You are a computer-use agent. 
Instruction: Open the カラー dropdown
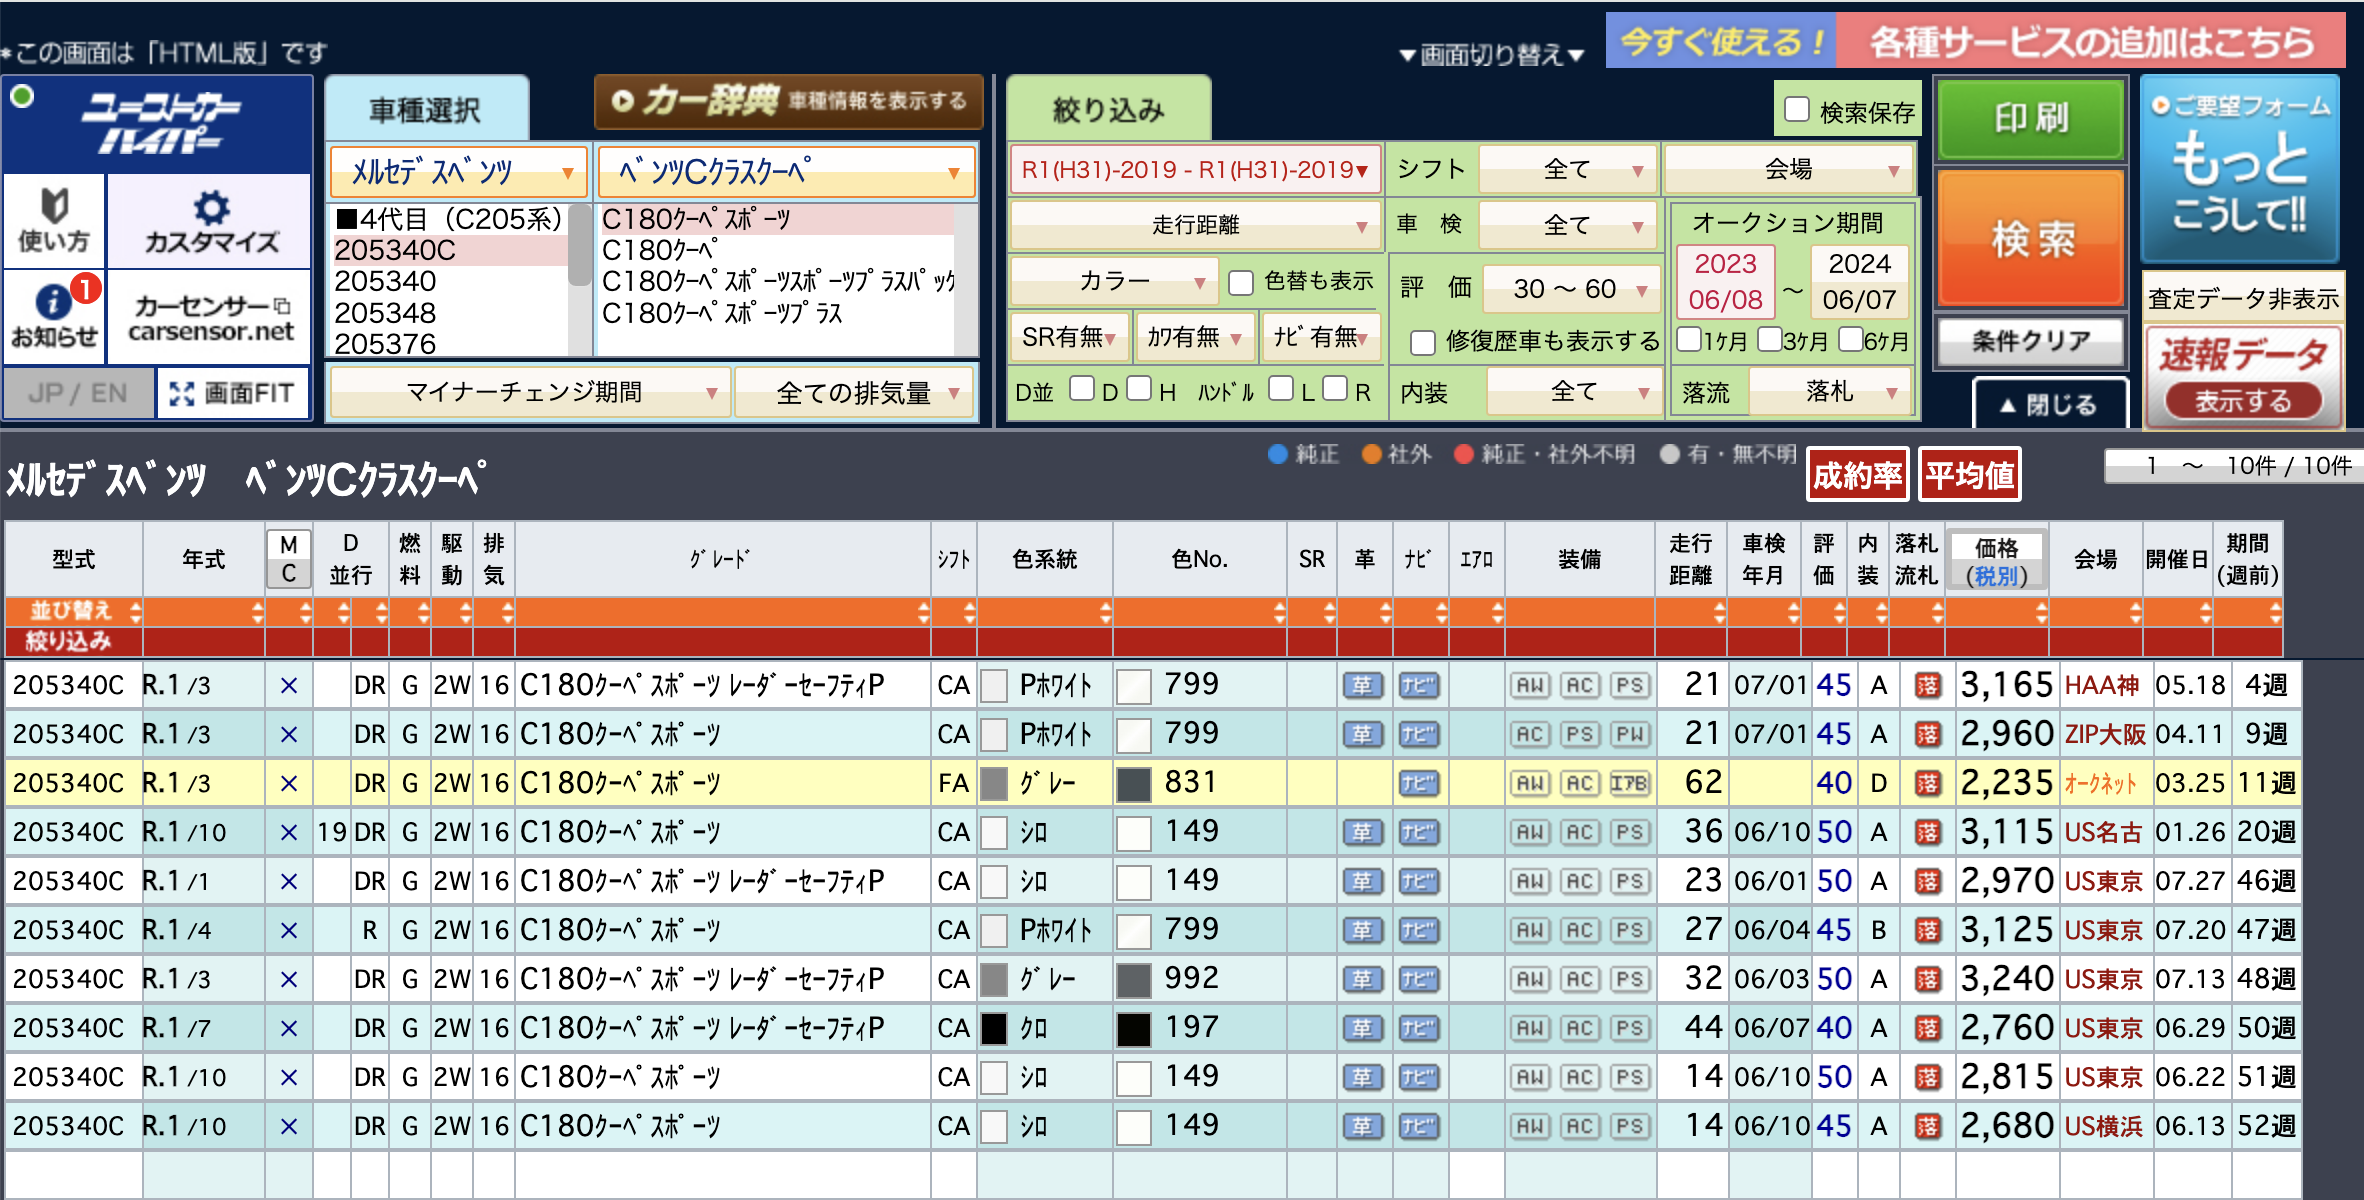pyautogui.click(x=1114, y=281)
